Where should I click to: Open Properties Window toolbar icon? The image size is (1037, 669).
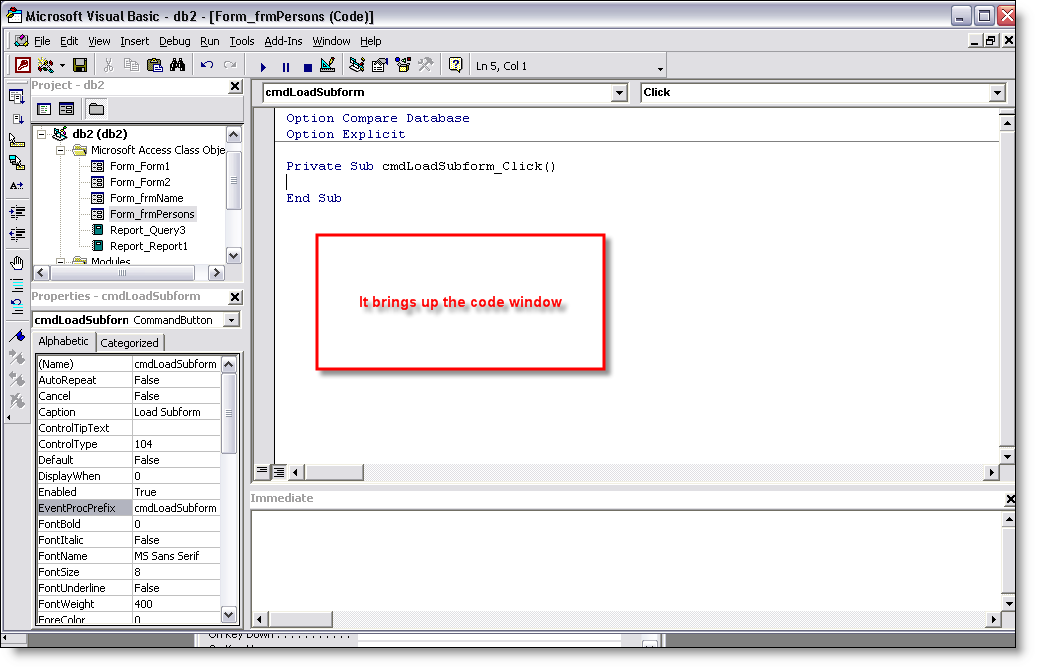380,65
